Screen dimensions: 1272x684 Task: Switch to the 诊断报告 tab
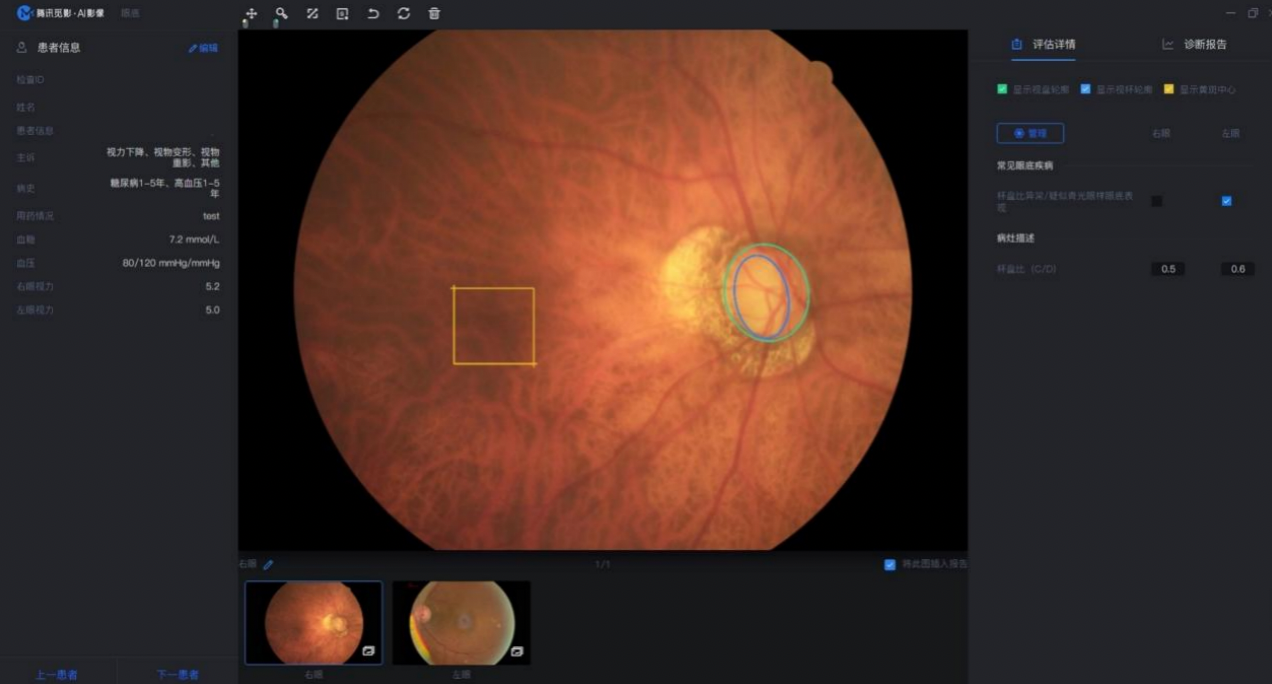coord(1195,44)
